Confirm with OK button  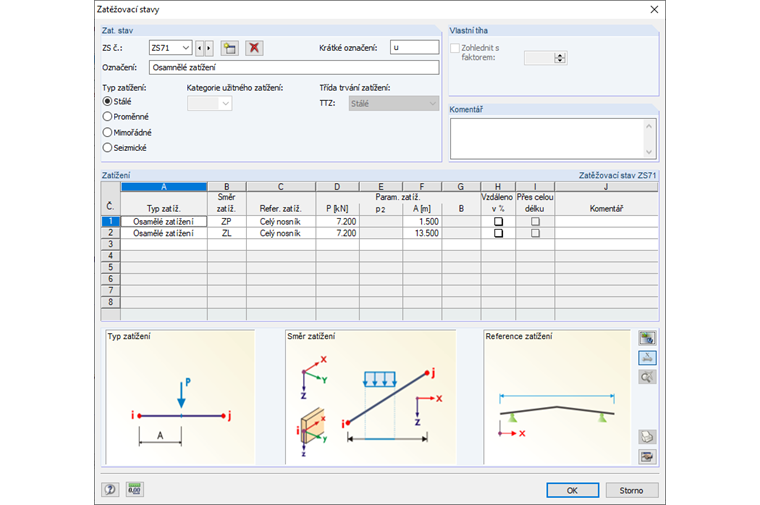point(572,490)
